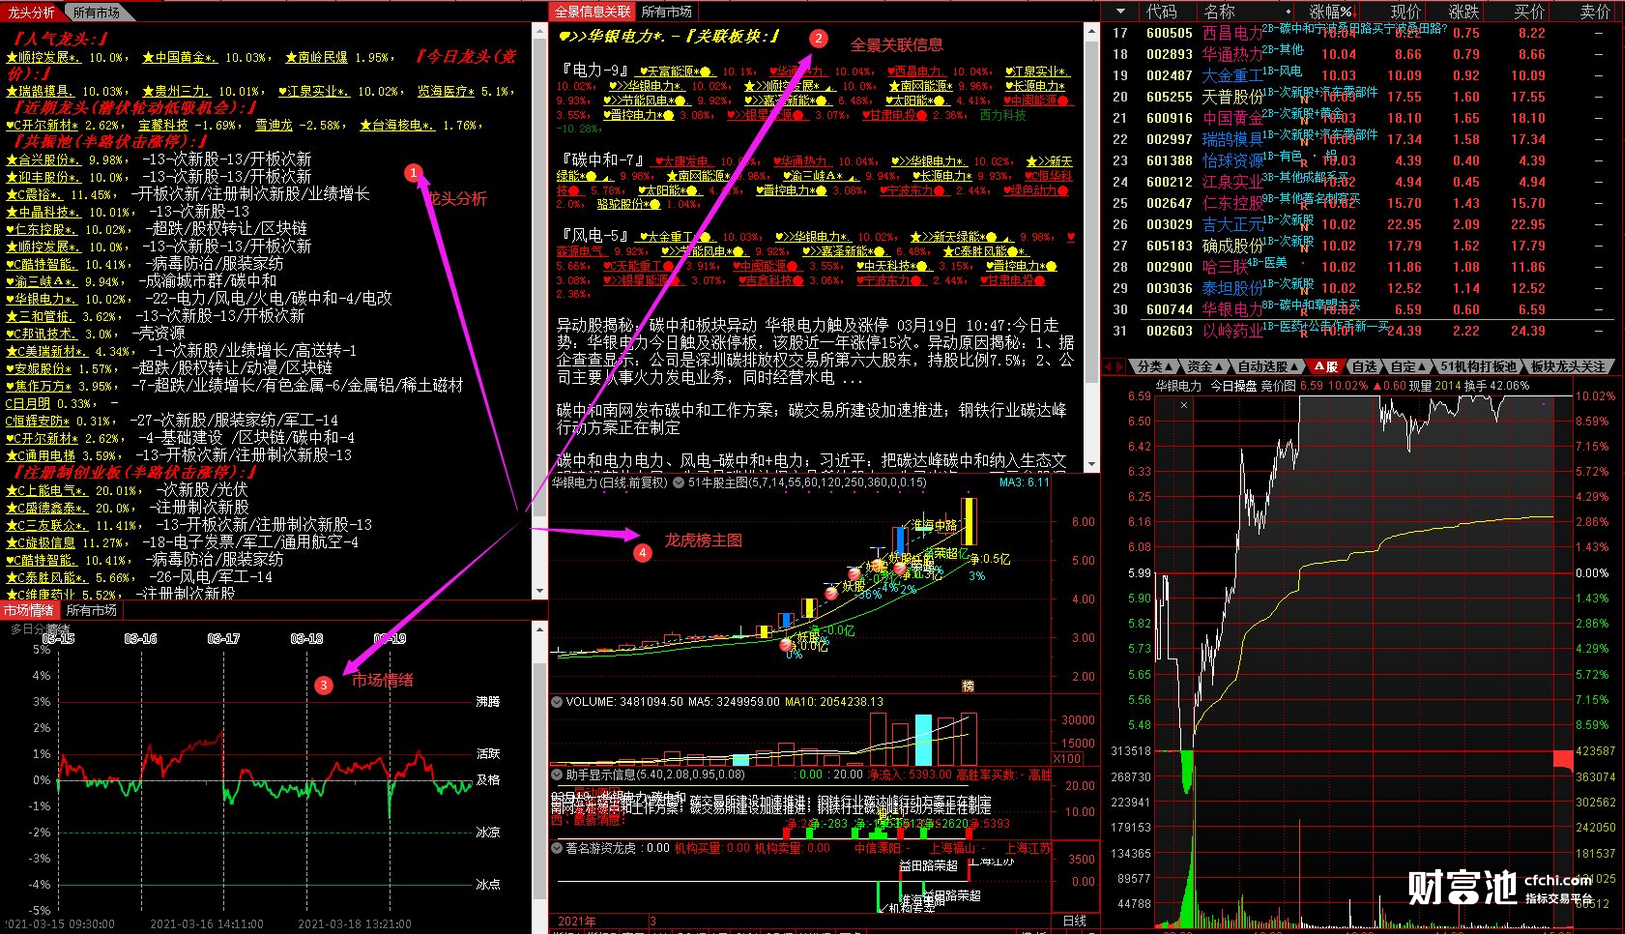The width and height of the screenshot is (1625, 934).
Task: Select stock row 003029 吉大正元
Action: pos(1362,225)
